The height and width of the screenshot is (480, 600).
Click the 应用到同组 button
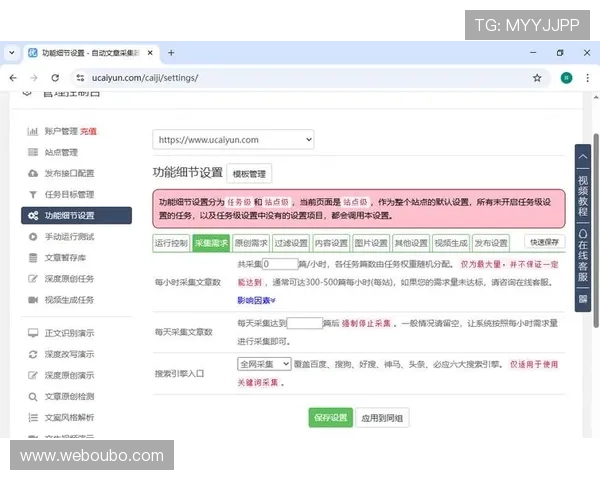[x=382, y=418]
